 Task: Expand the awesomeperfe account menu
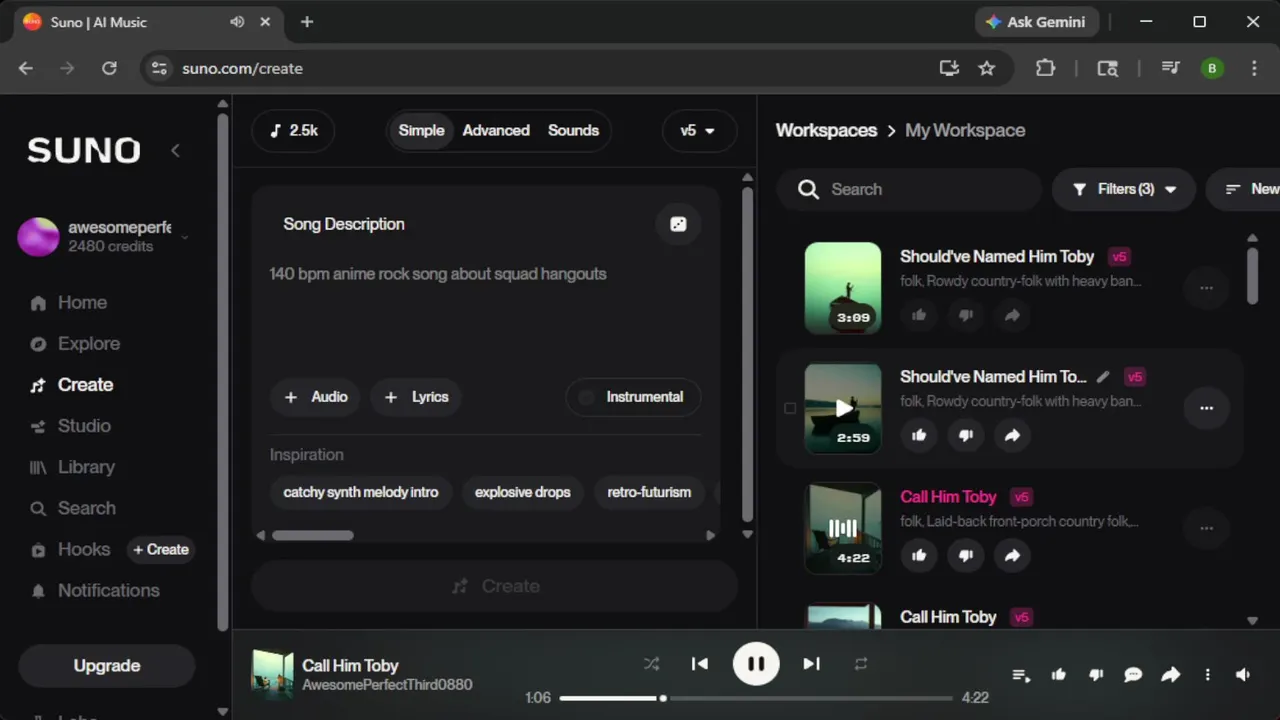(185, 237)
